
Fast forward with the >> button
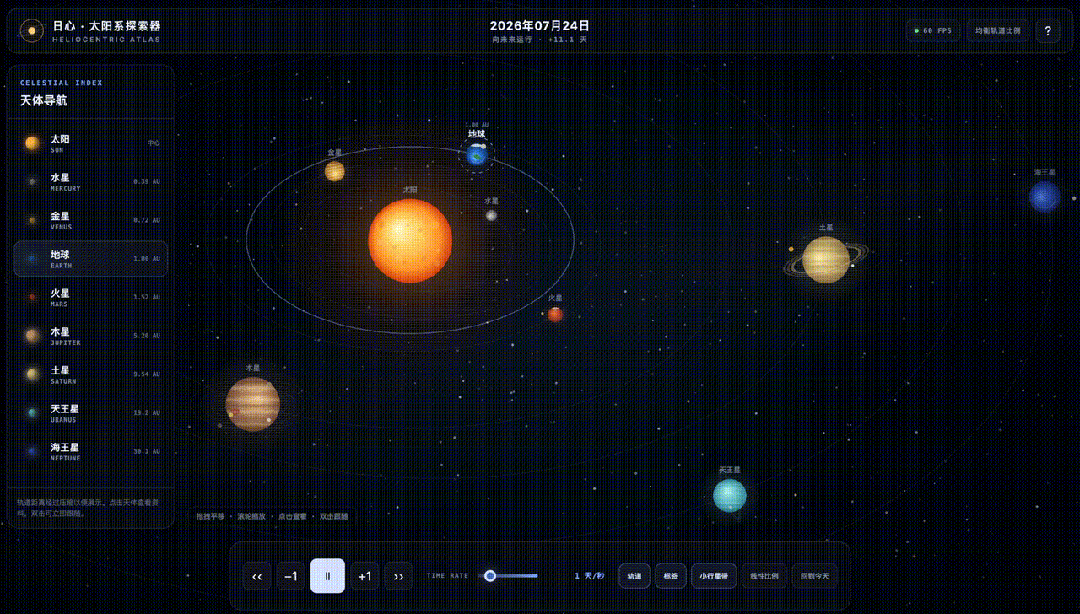pyautogui.click(x=398, y=576)
